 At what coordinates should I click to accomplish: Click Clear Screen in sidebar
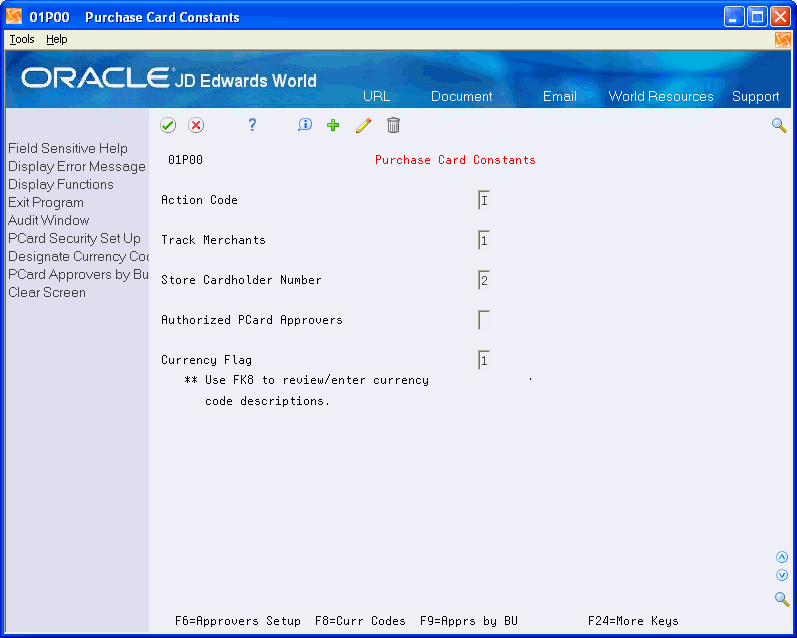[47, 292]
